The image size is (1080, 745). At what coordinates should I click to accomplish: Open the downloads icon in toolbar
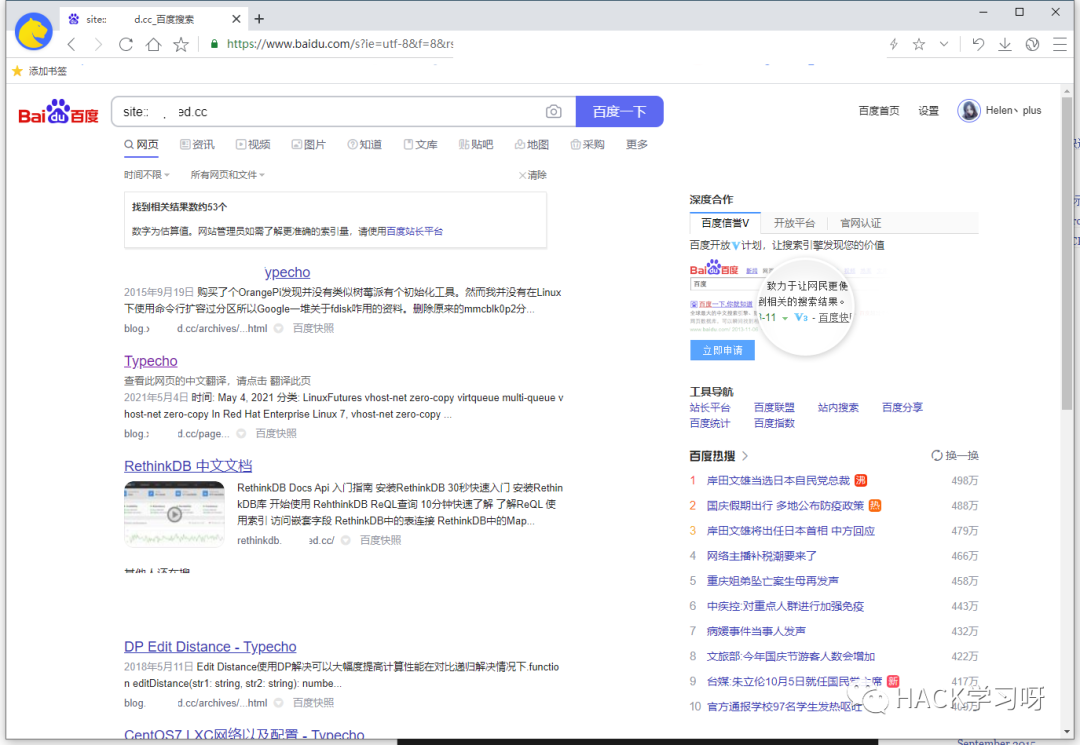[x=1005, y=45]
